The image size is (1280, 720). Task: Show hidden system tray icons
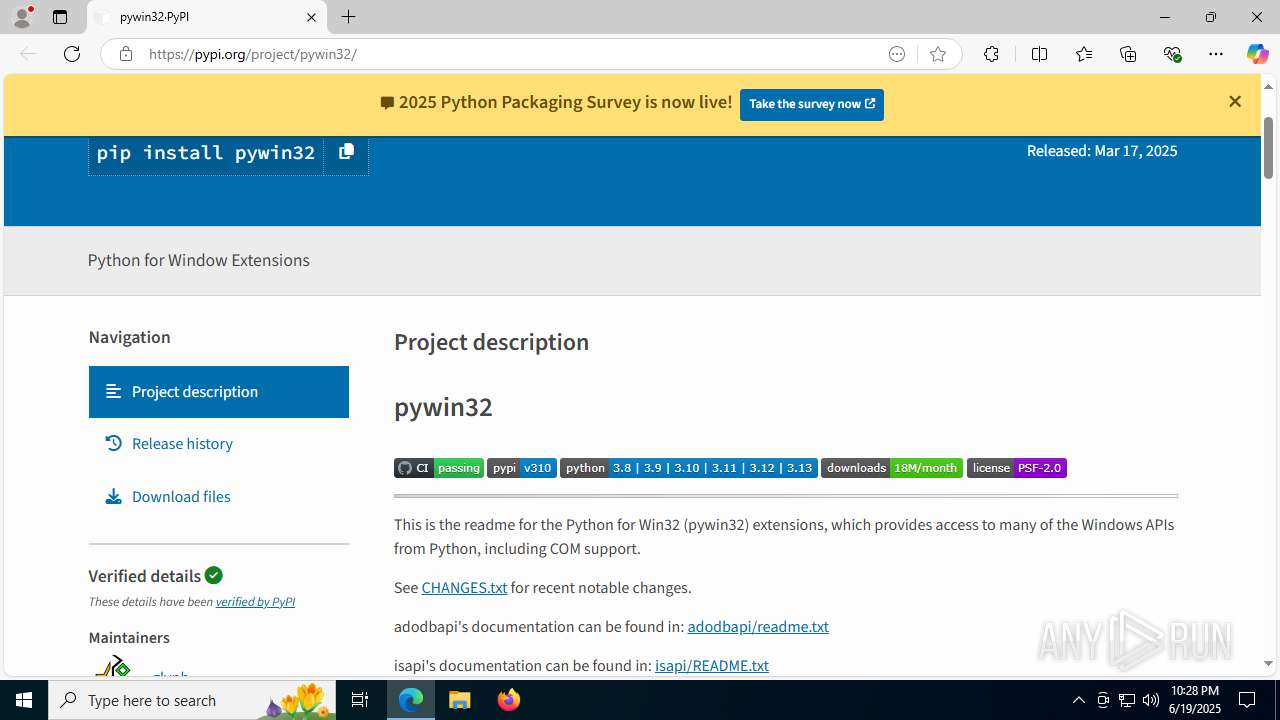(x=1078, y=700)
